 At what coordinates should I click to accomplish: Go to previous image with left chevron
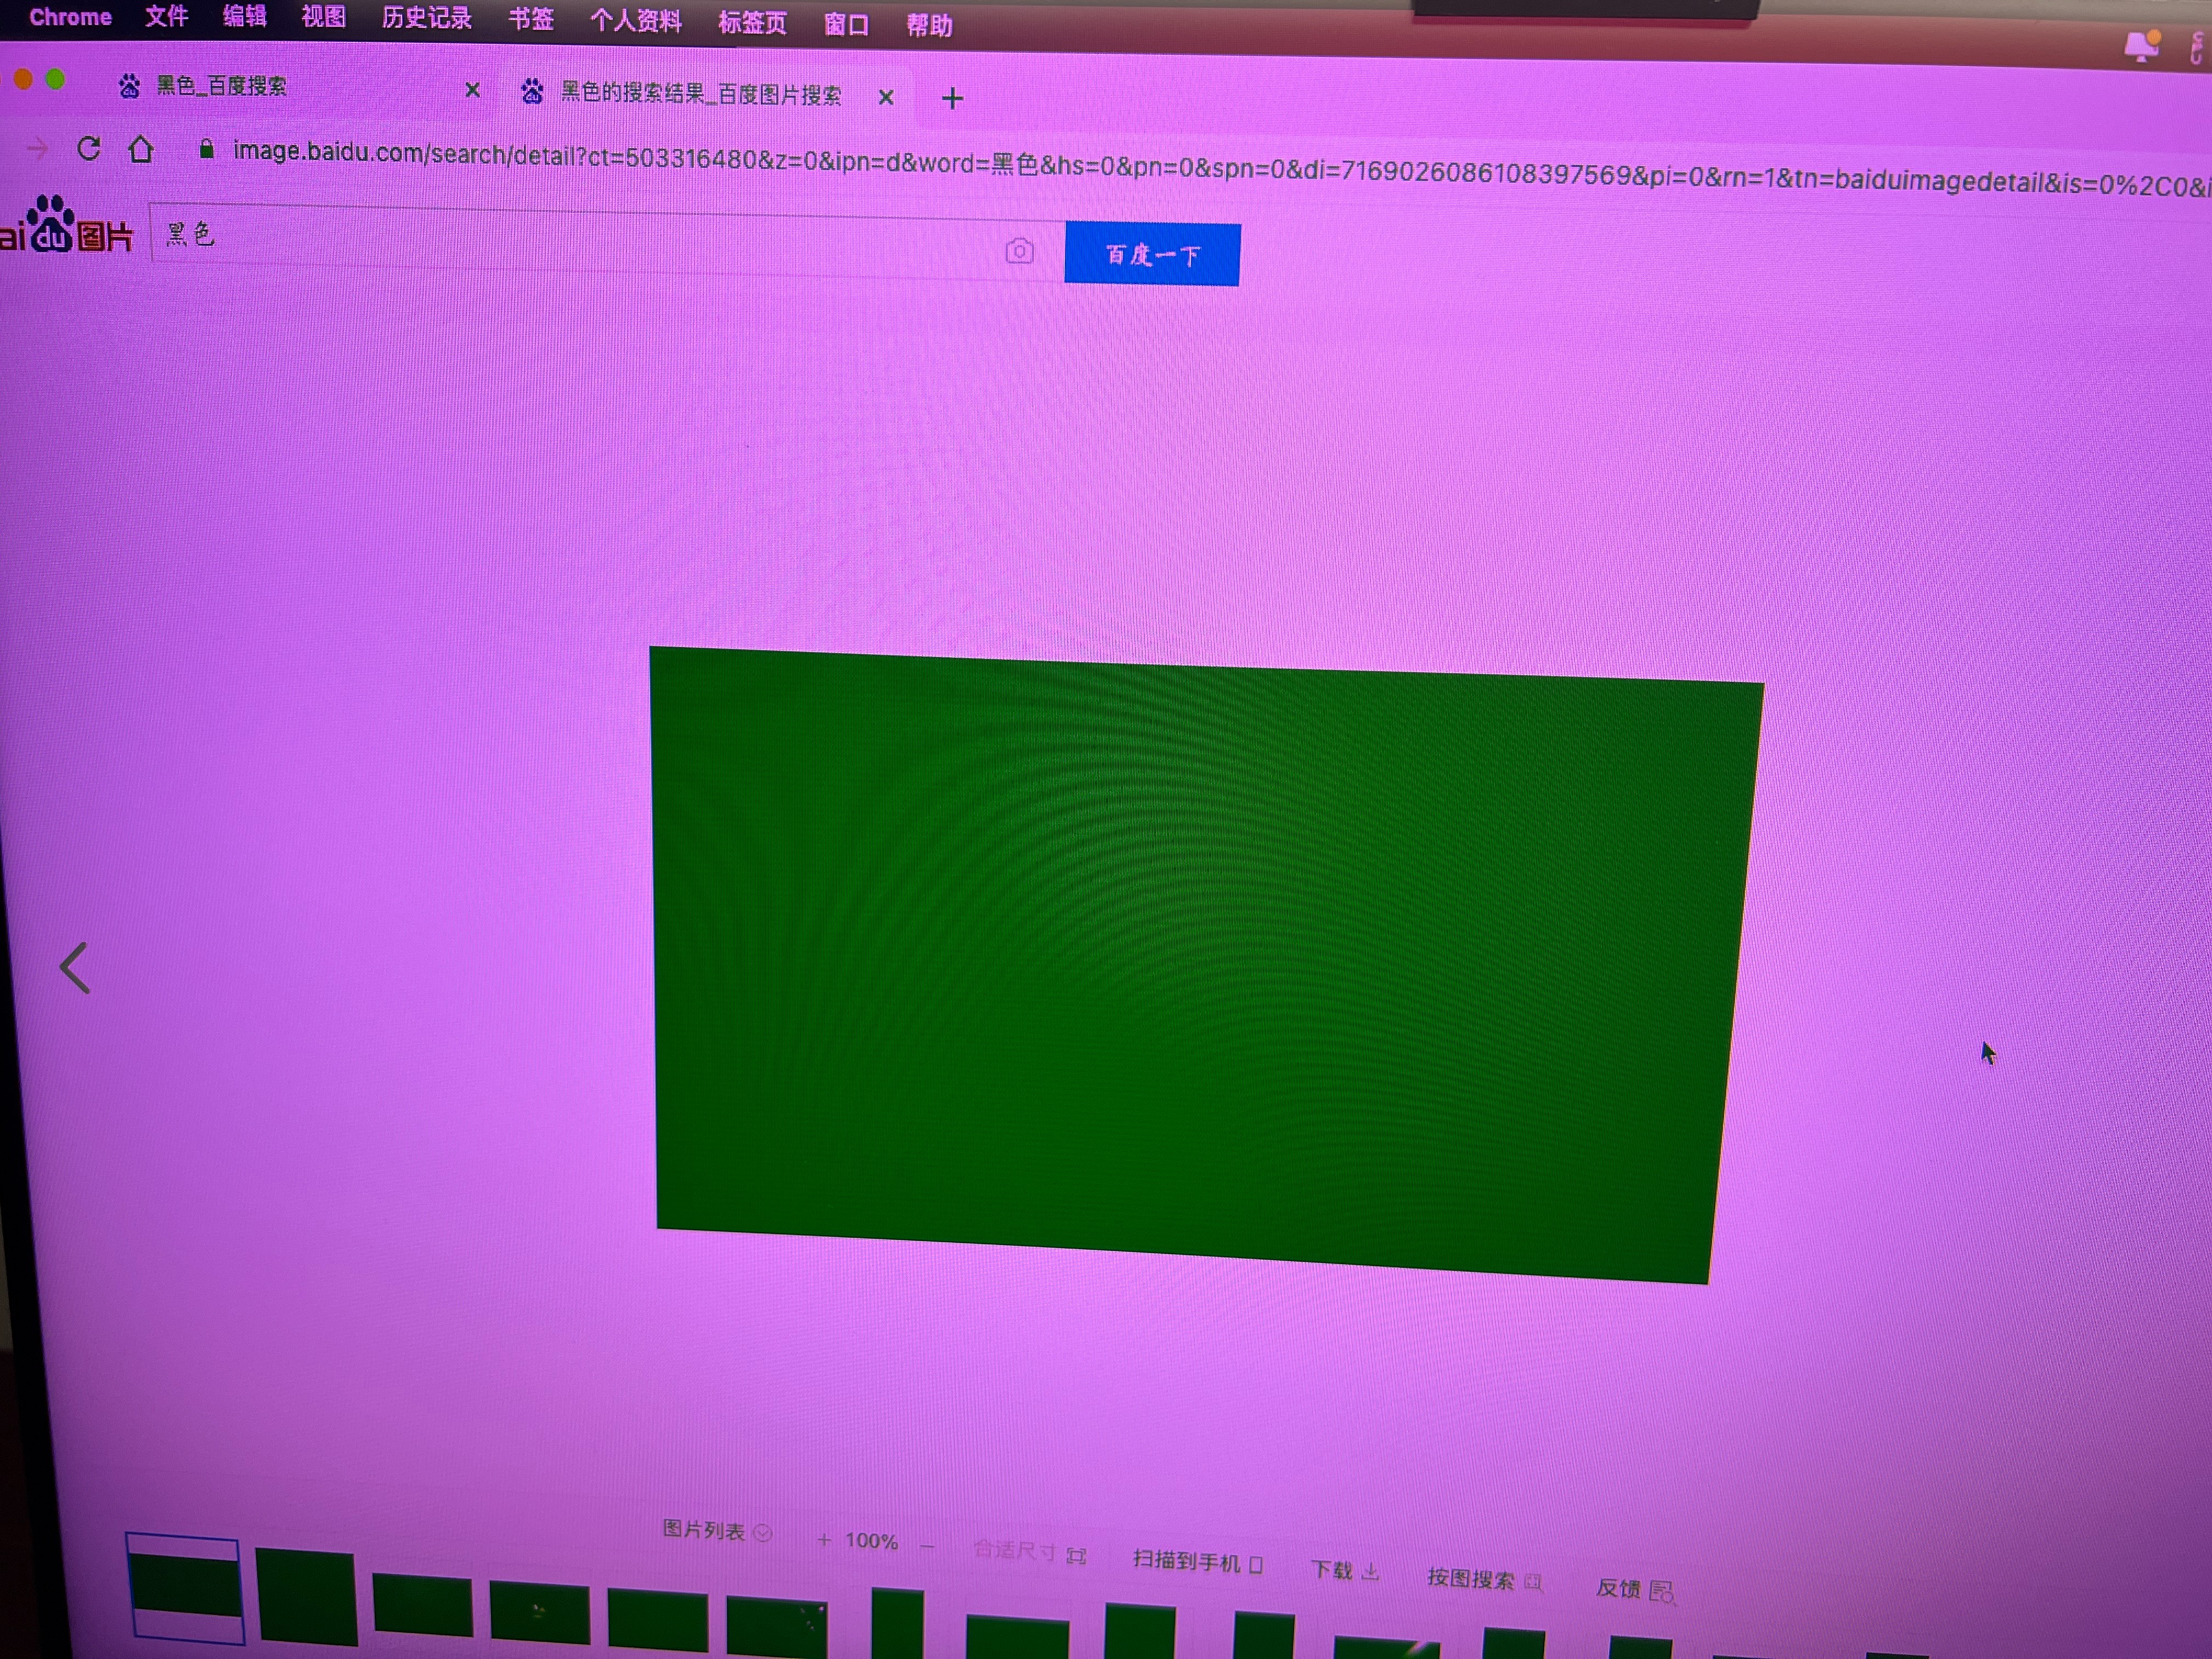tap(75, 968)
